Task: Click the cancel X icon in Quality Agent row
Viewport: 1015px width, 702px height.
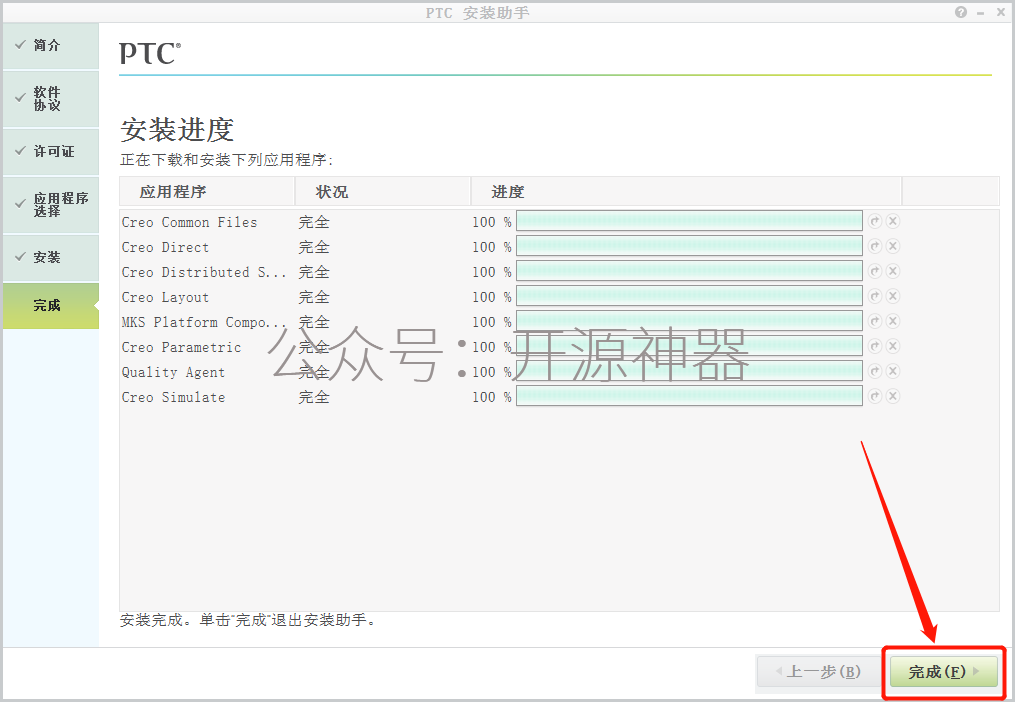Action: pos(893,371)
